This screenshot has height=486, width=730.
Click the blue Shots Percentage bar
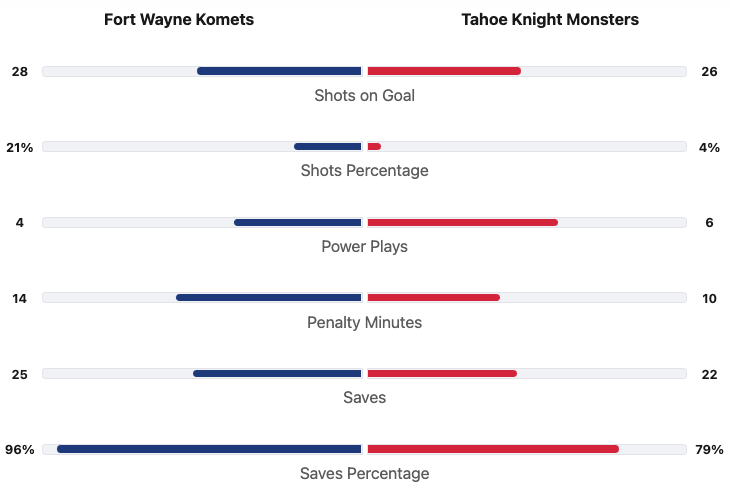[327, 147]
